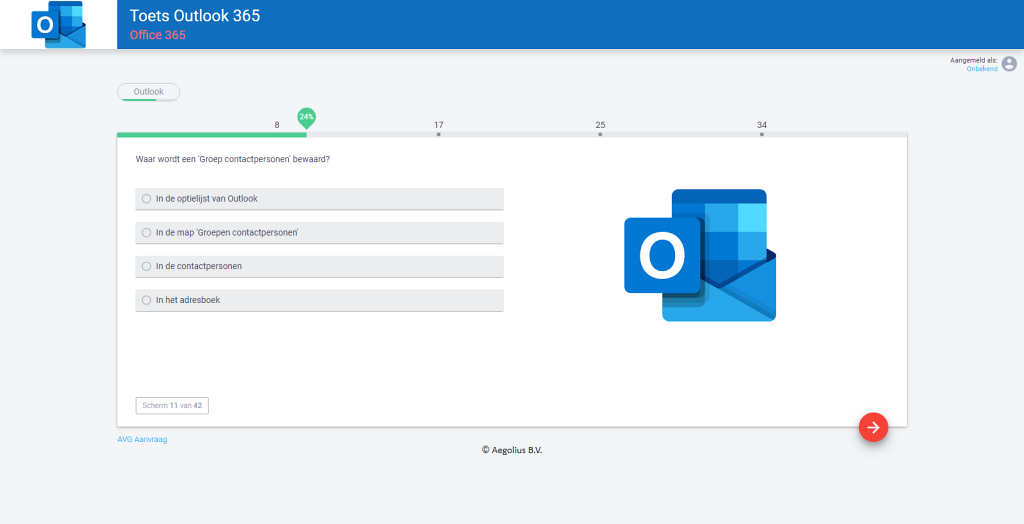This screenshot has height=524, width=1024.
Task: Click the large Outlook illustration image
Action: coord(700,255)
